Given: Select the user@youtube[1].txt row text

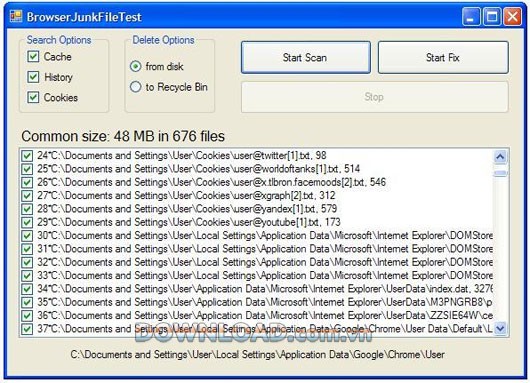Looking at the screenshot, I should pyautogui.click(x=189, y=222).
